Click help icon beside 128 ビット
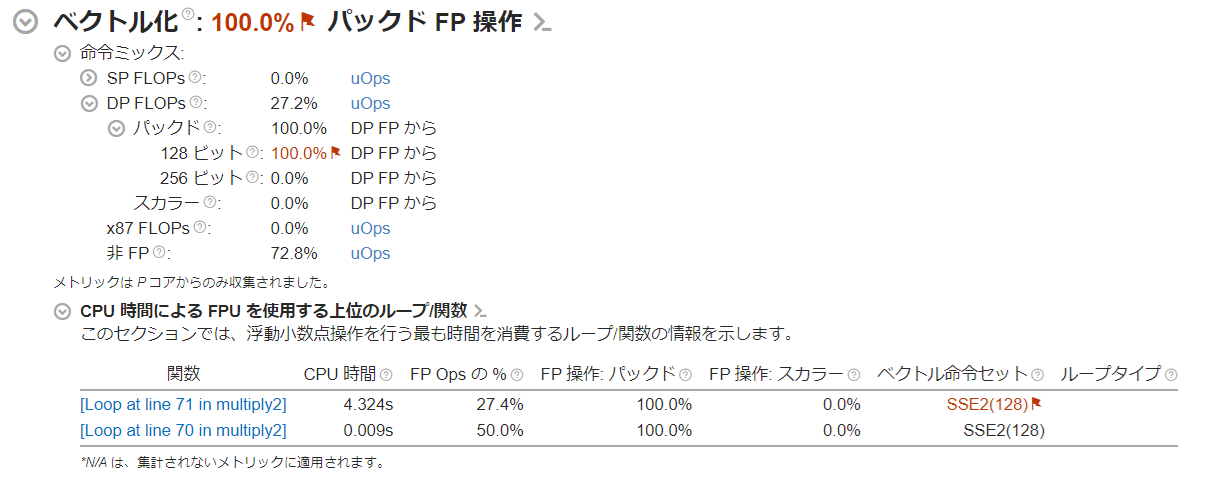This screenshot has height=484, width=1224. (x=253, y=152)
